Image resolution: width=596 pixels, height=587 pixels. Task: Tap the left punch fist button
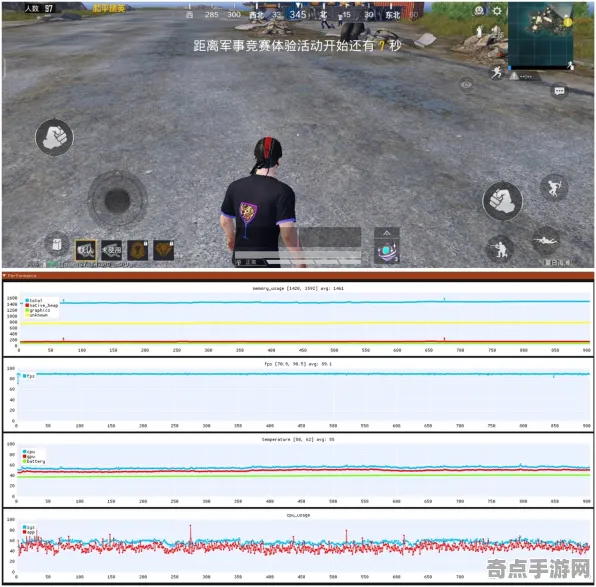[x=54, y=137]
